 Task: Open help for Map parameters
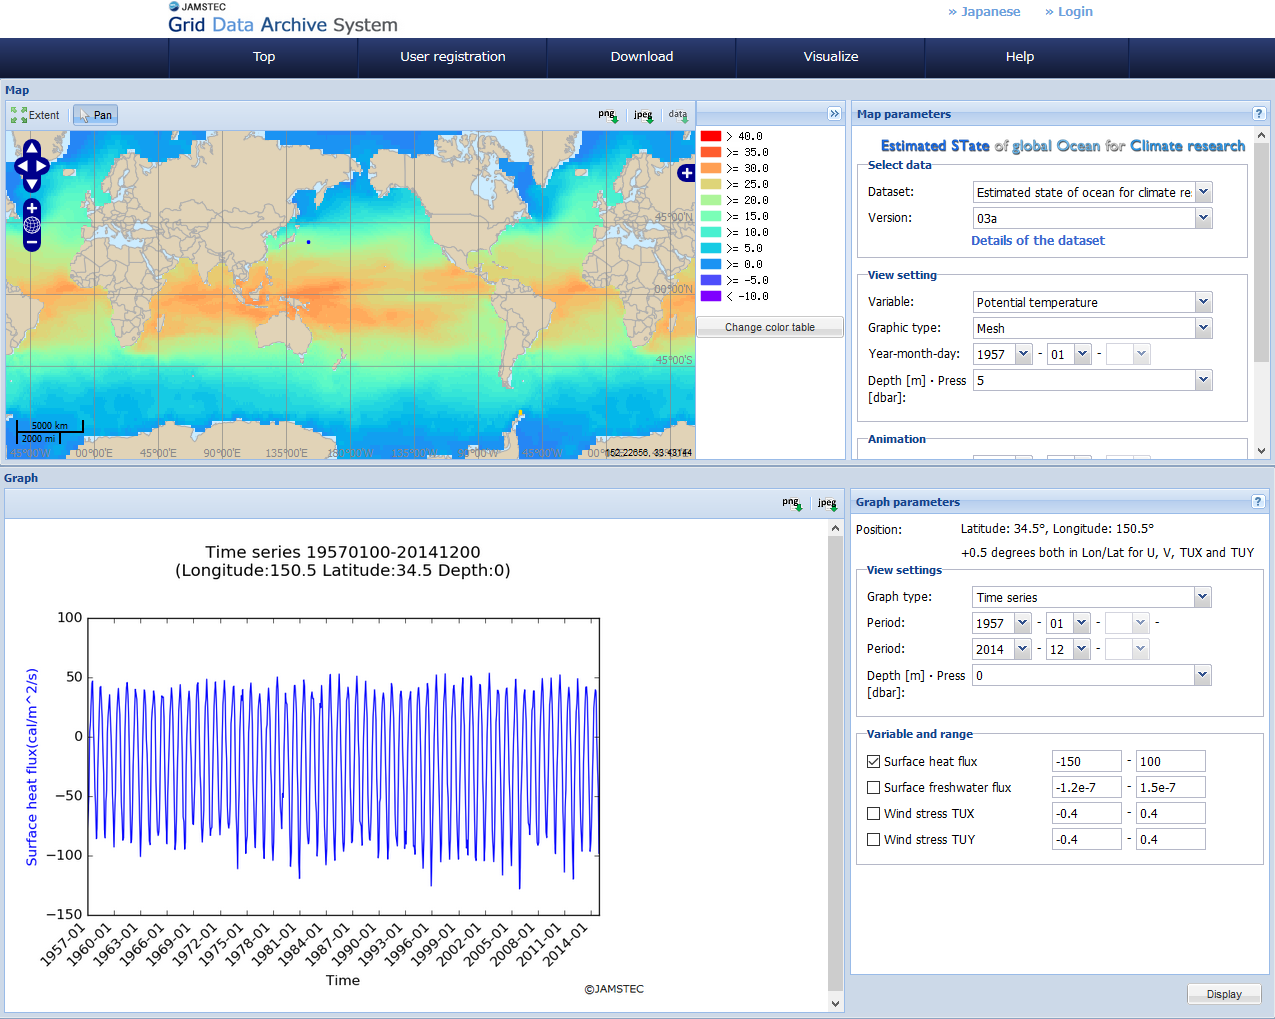[1259, 114]
